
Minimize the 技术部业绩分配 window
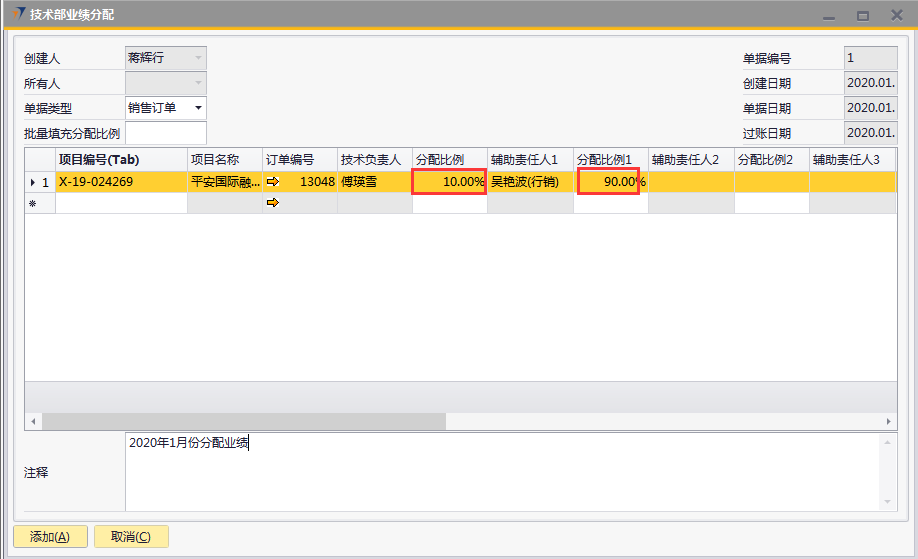[827, 16]
